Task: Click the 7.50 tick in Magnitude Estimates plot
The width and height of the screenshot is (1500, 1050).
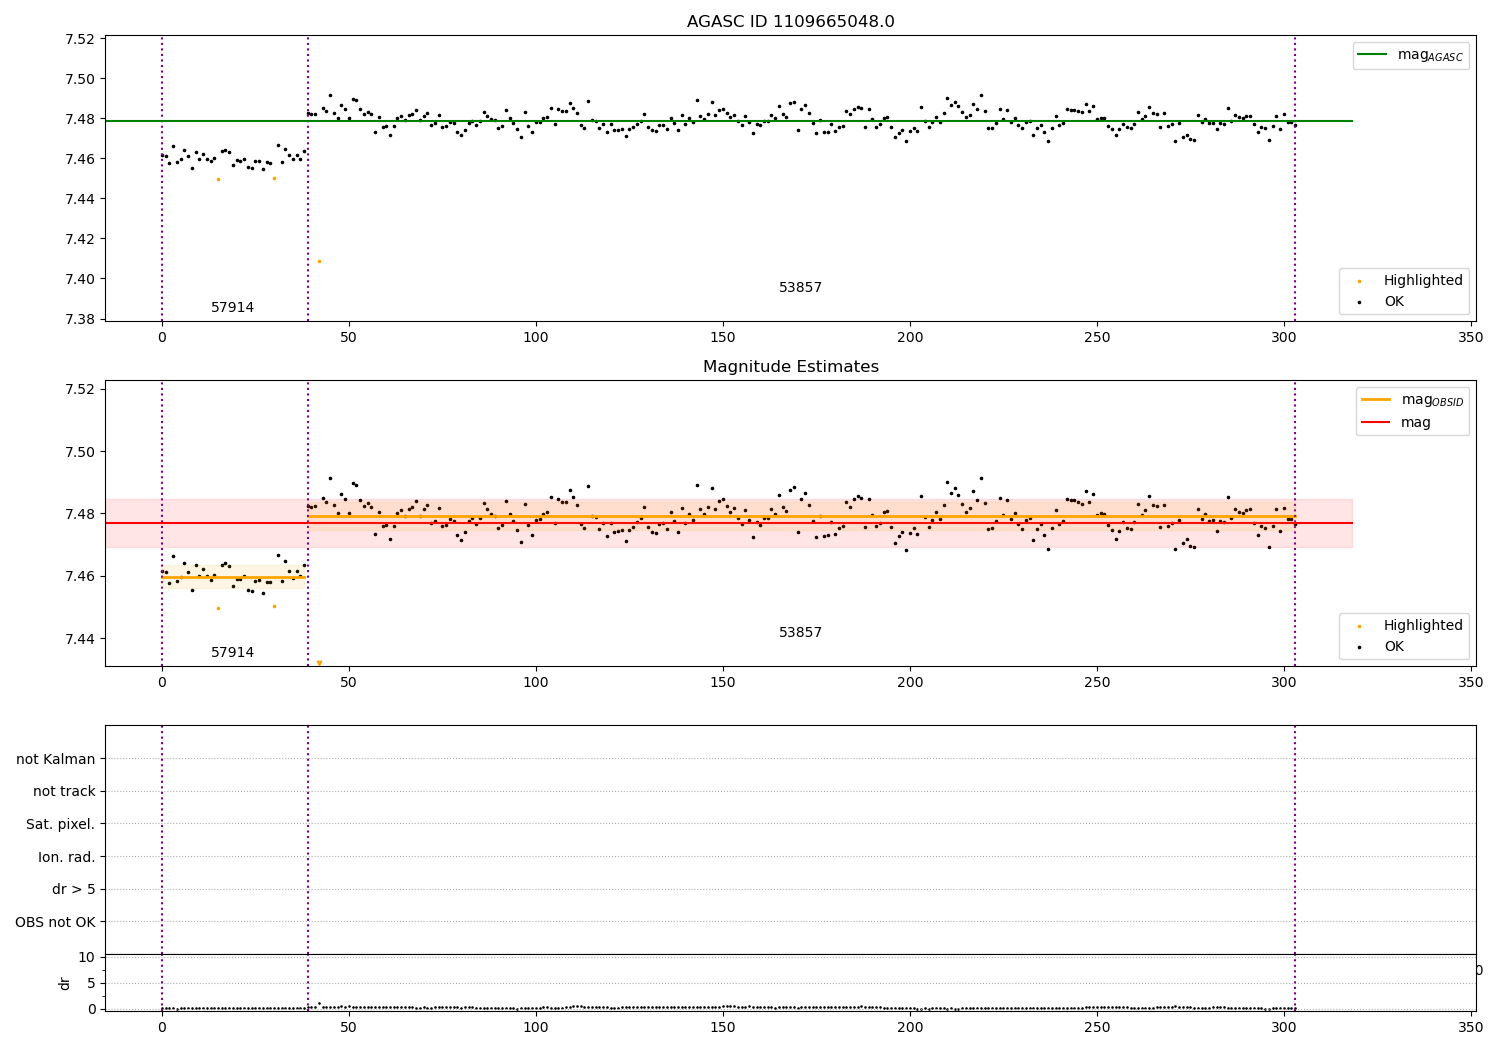Action: pyautogui.click(x=78, y=452)
